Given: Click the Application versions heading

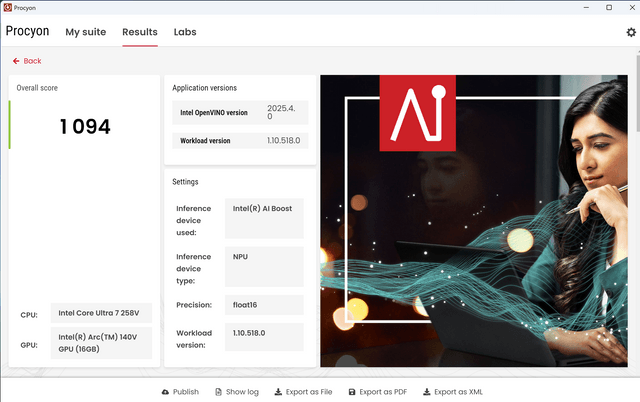Looking at the screenshot, I should 204,88.
